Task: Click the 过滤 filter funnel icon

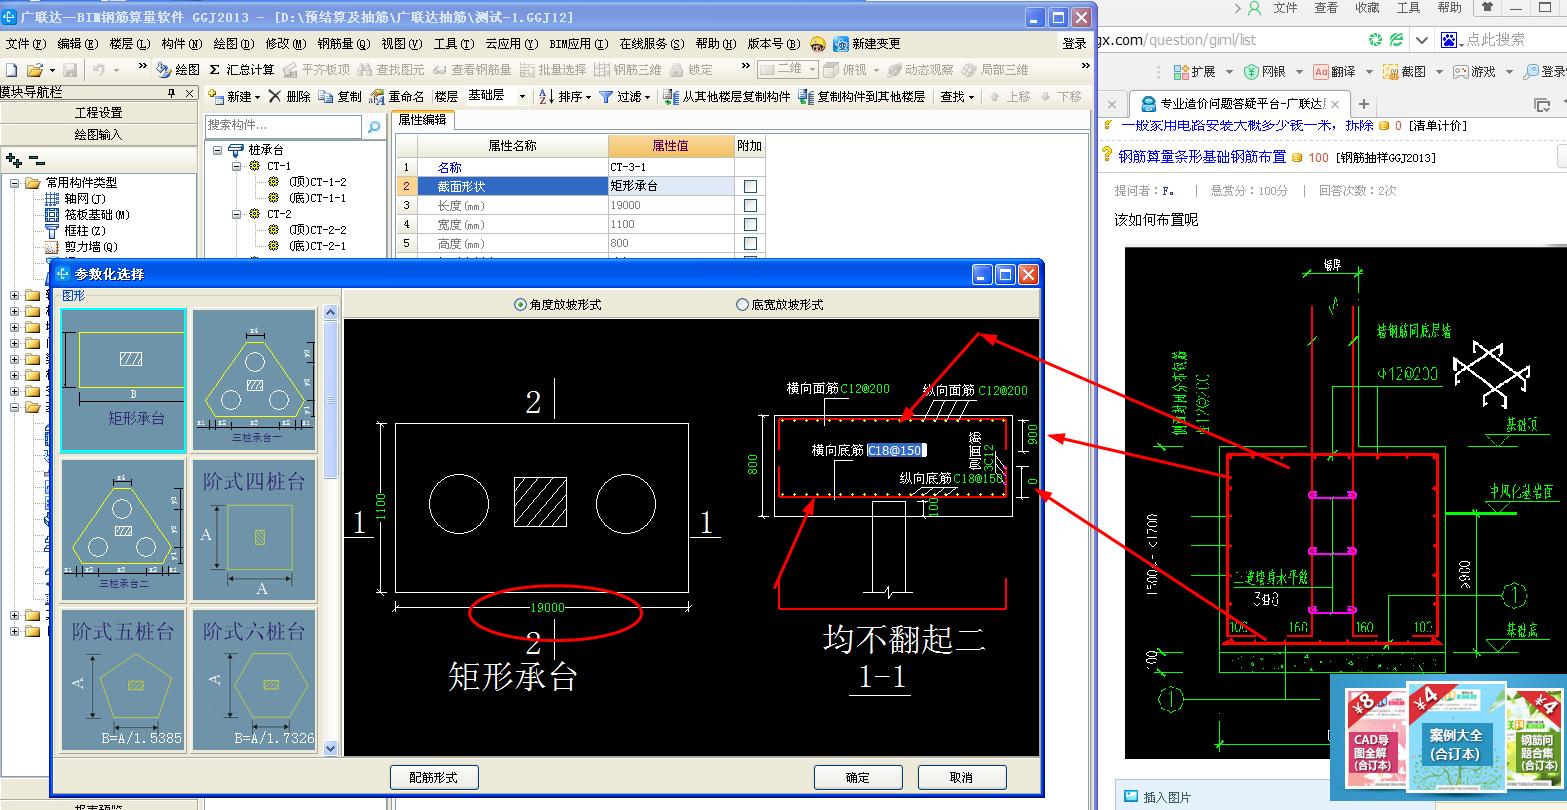Action: point(606,97)
